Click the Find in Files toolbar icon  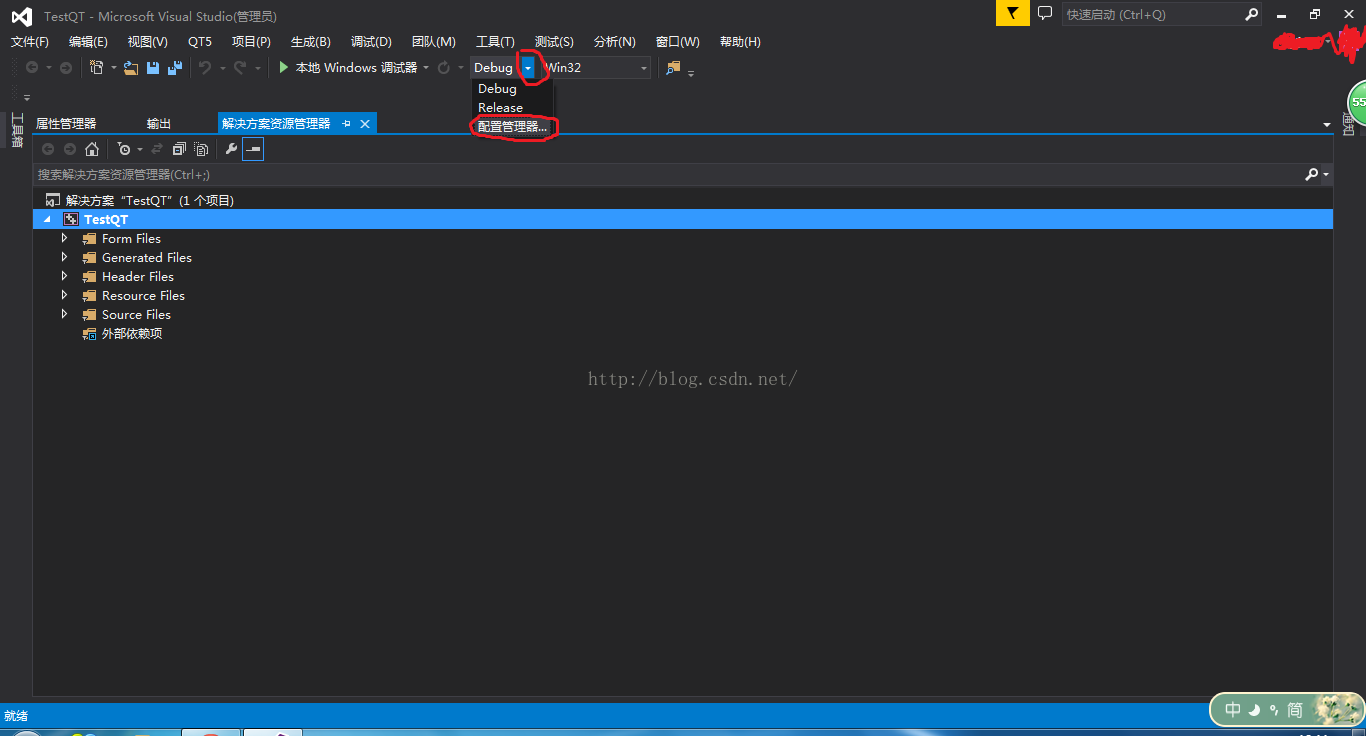pos(673,67)
